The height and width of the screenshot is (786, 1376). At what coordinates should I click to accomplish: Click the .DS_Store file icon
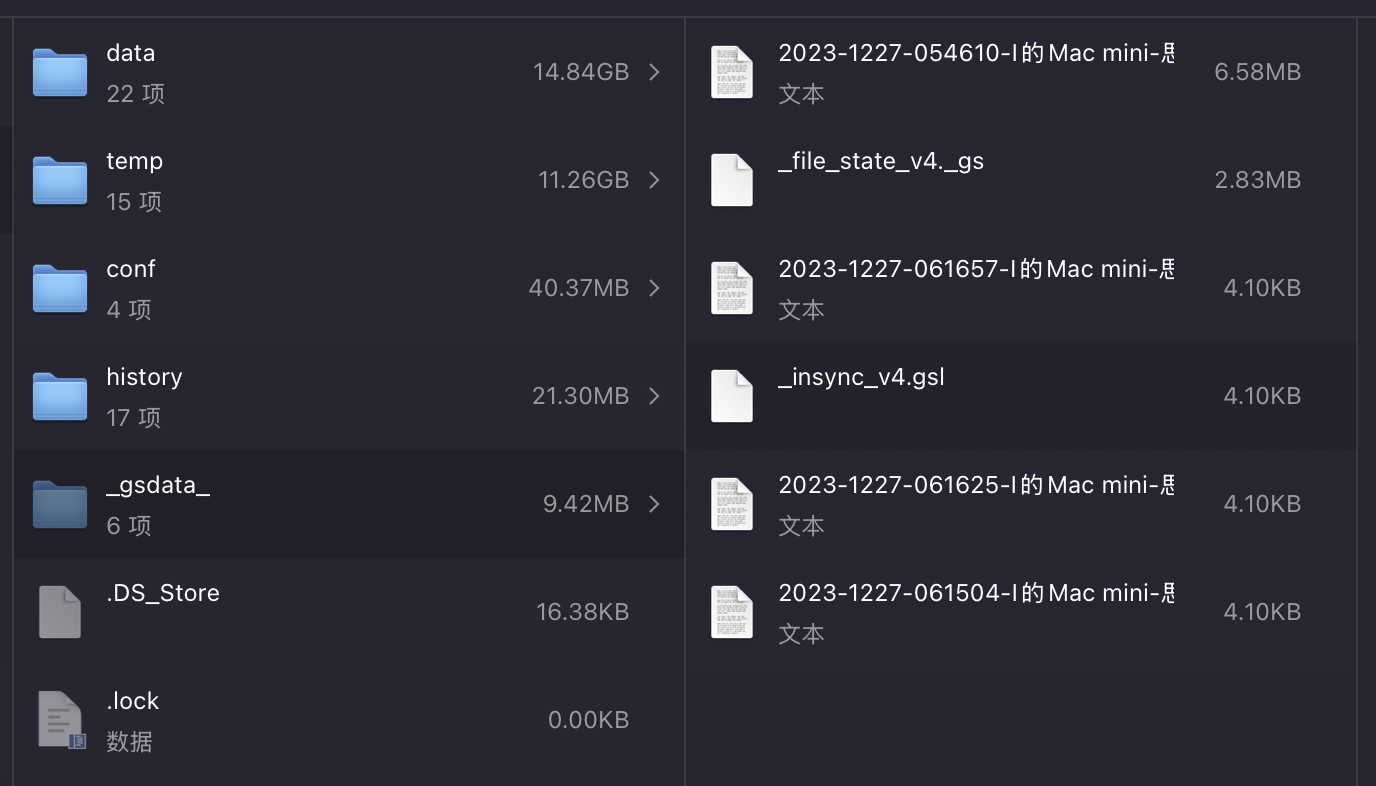[60, 612]
